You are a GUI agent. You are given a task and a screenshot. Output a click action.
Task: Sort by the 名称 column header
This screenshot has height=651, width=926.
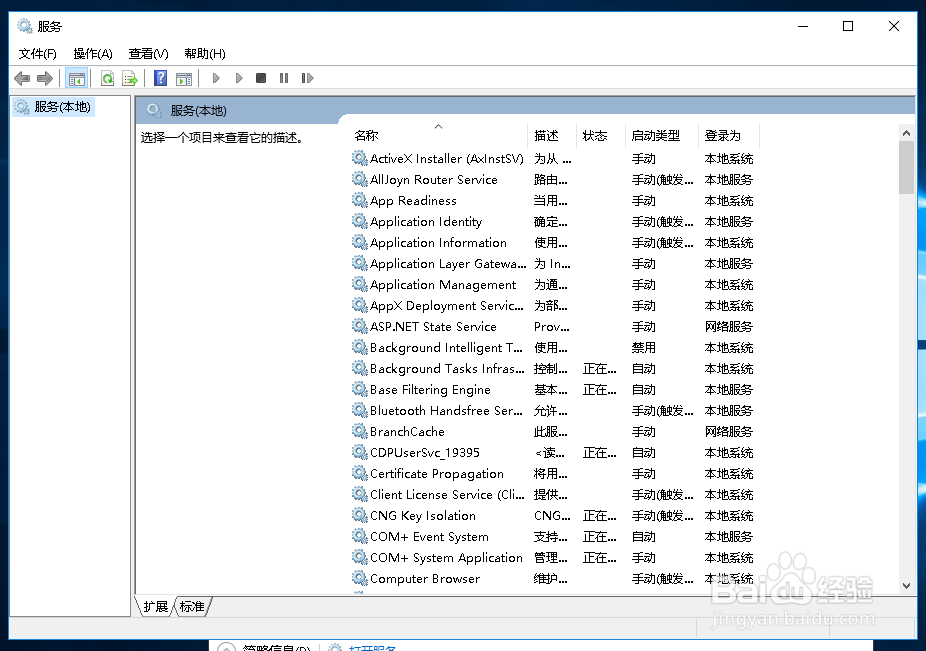point(438,136)
